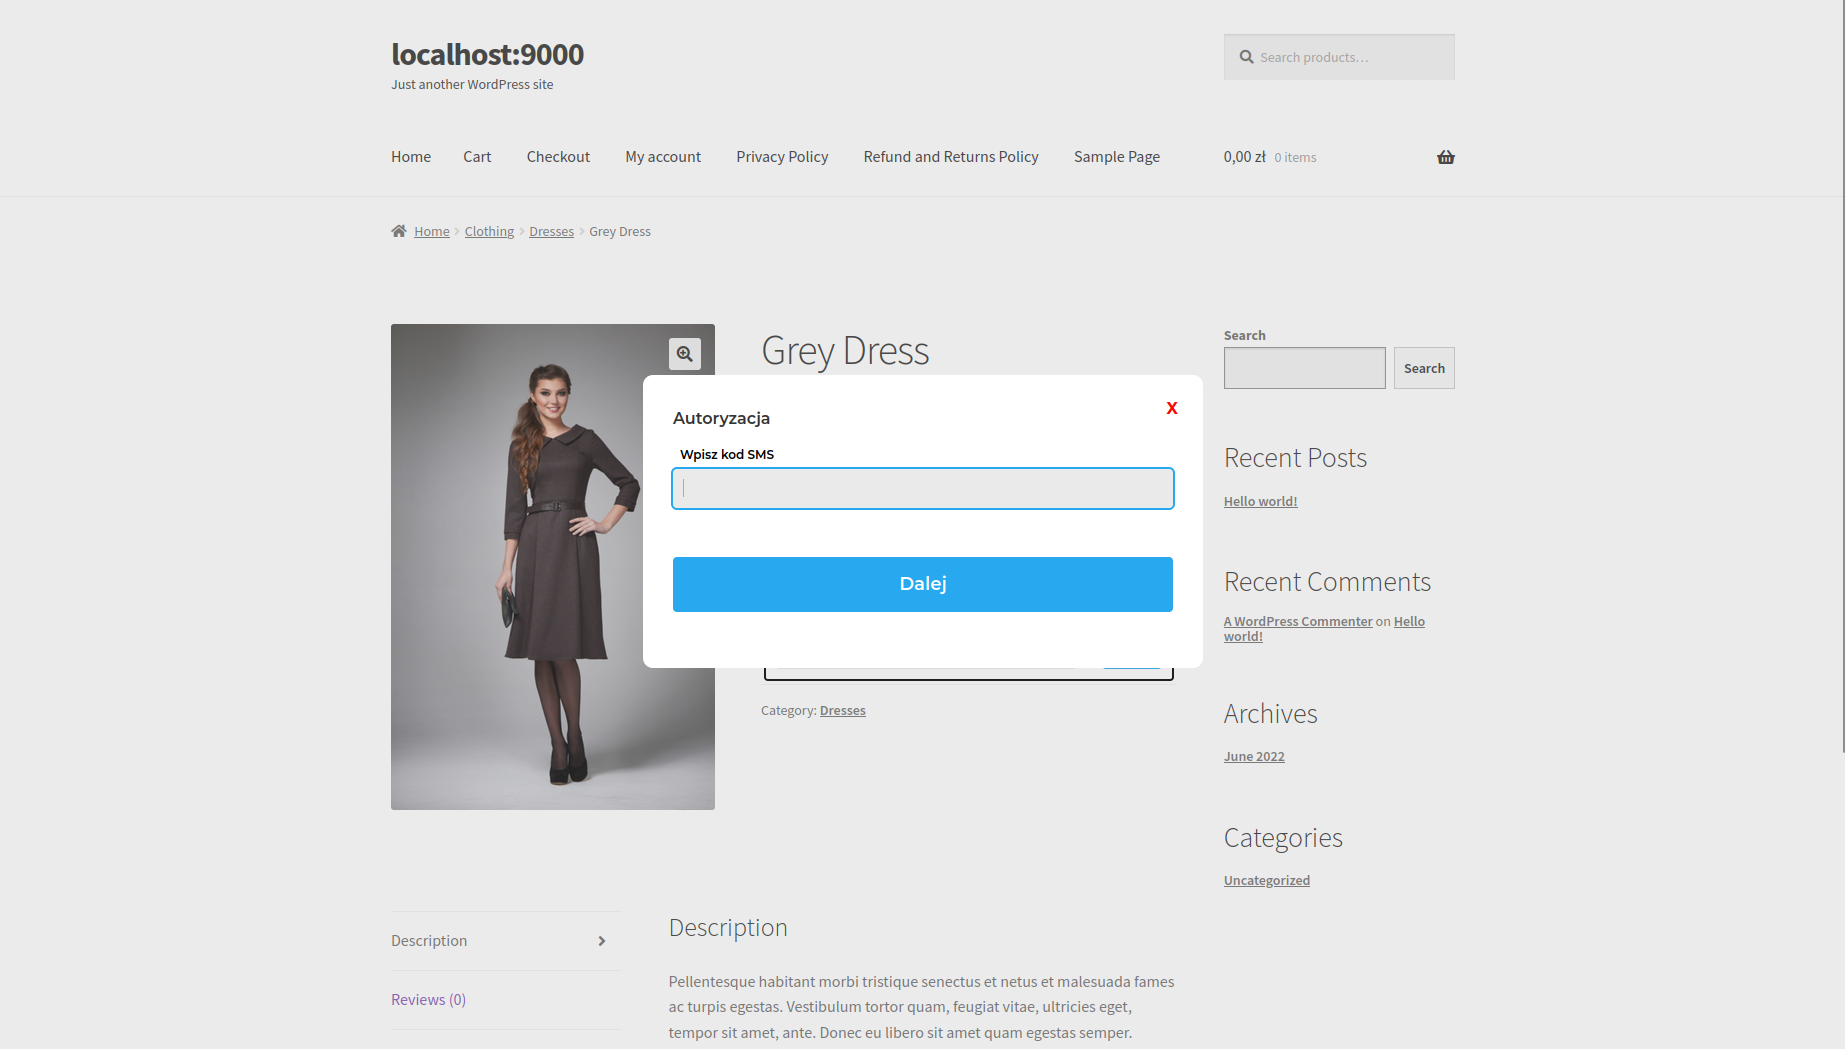Screen dimensions: 1845x1049
Task: Close the Autoryzacja dialog with red X
Action: 1172,408
